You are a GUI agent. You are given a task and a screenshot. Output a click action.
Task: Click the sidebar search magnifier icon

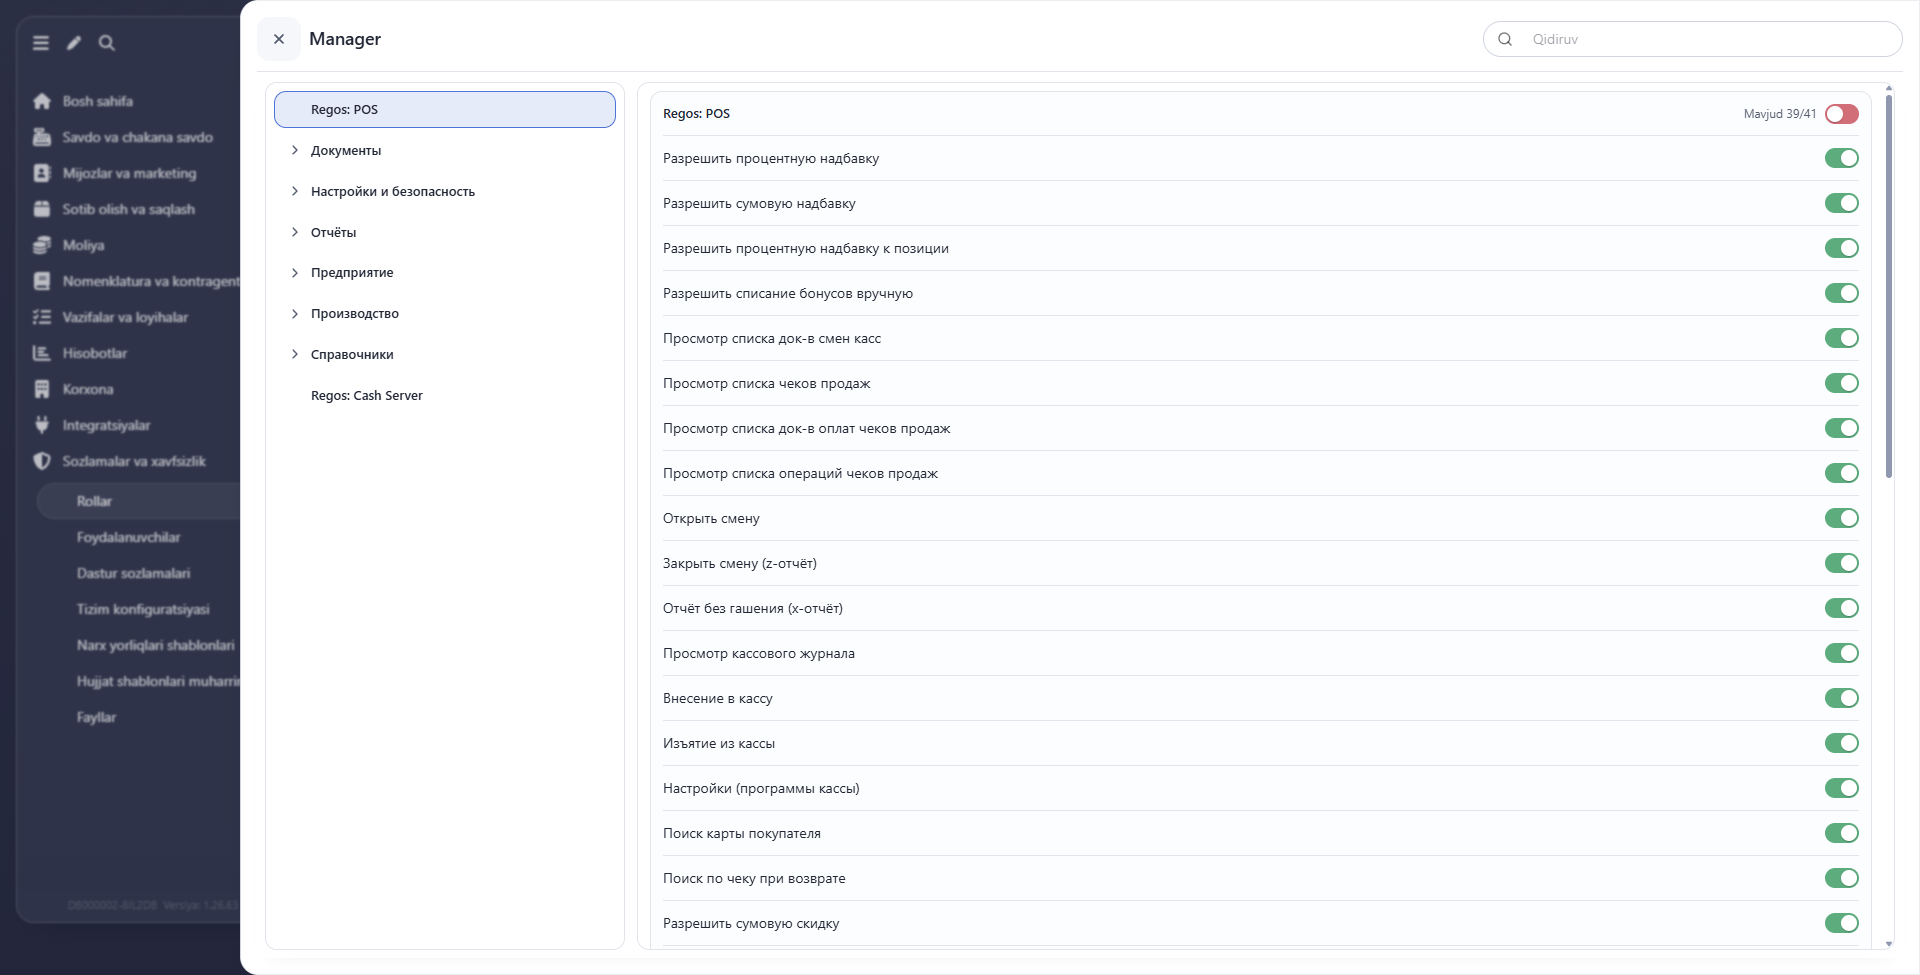point(107,43)
